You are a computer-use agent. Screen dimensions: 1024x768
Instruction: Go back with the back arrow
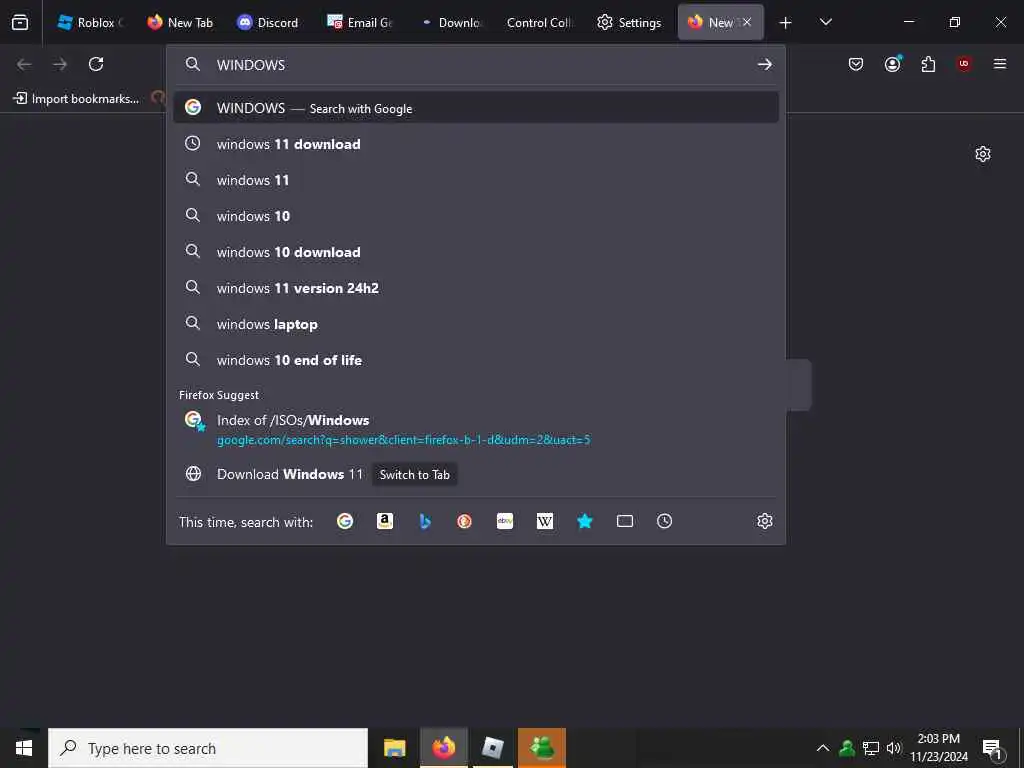coord(24,64)
